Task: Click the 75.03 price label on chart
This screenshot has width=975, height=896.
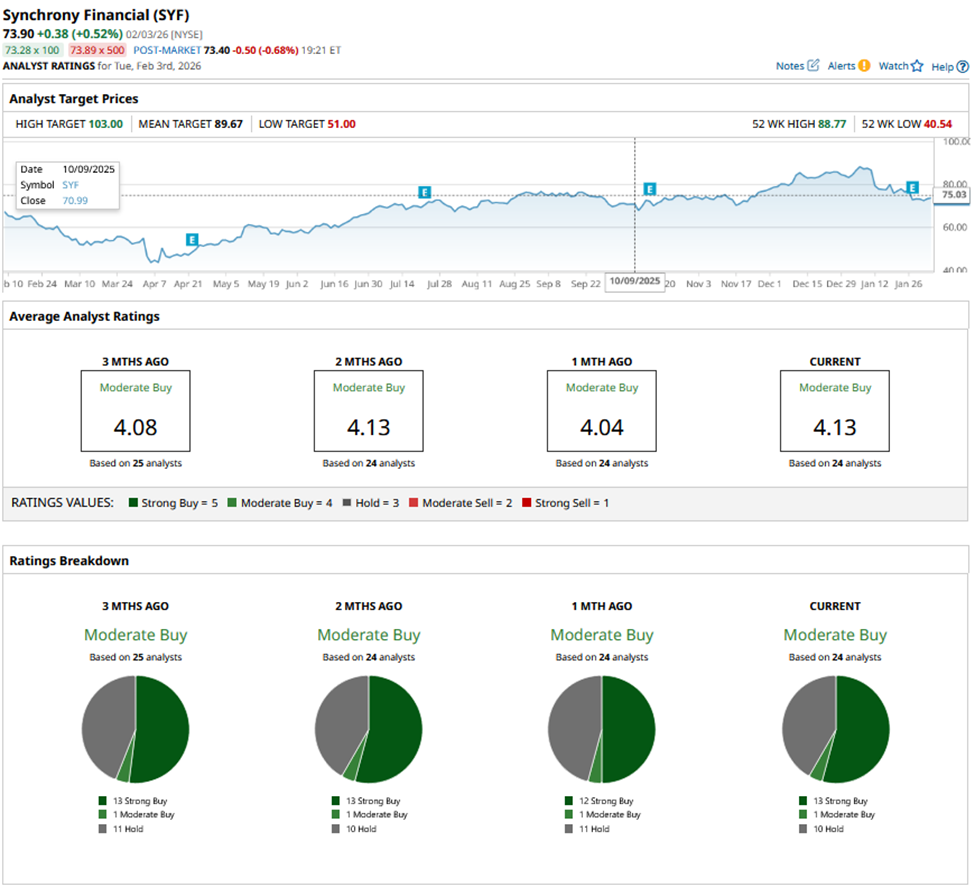Action: click(953, 195)
